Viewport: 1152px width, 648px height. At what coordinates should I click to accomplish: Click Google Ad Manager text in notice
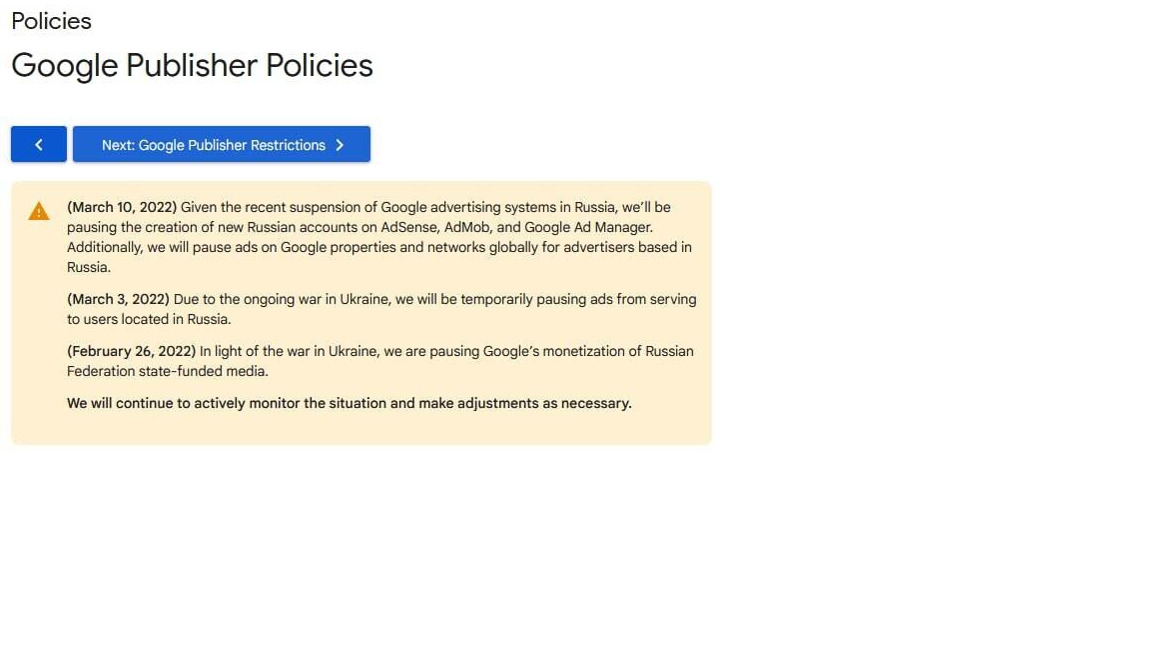point(588,227)
